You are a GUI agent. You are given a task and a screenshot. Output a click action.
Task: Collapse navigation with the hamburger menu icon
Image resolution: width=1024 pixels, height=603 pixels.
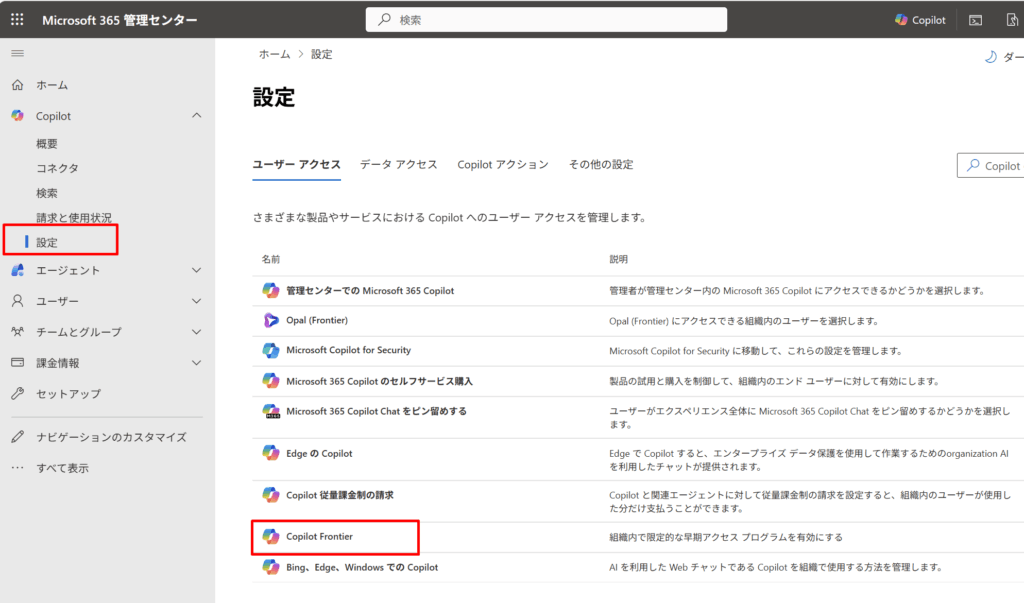pyautogui.click(x=17, y=53)
